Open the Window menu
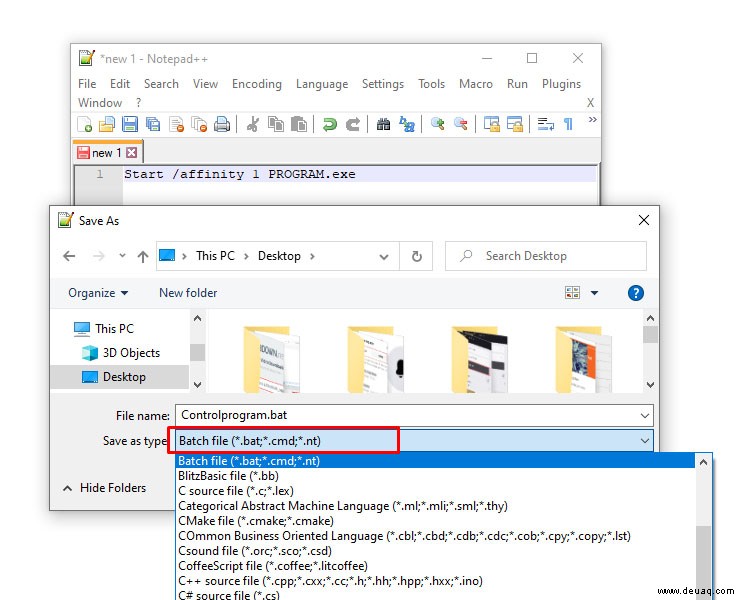Viewport: 751px width, 600px height. 100,102
